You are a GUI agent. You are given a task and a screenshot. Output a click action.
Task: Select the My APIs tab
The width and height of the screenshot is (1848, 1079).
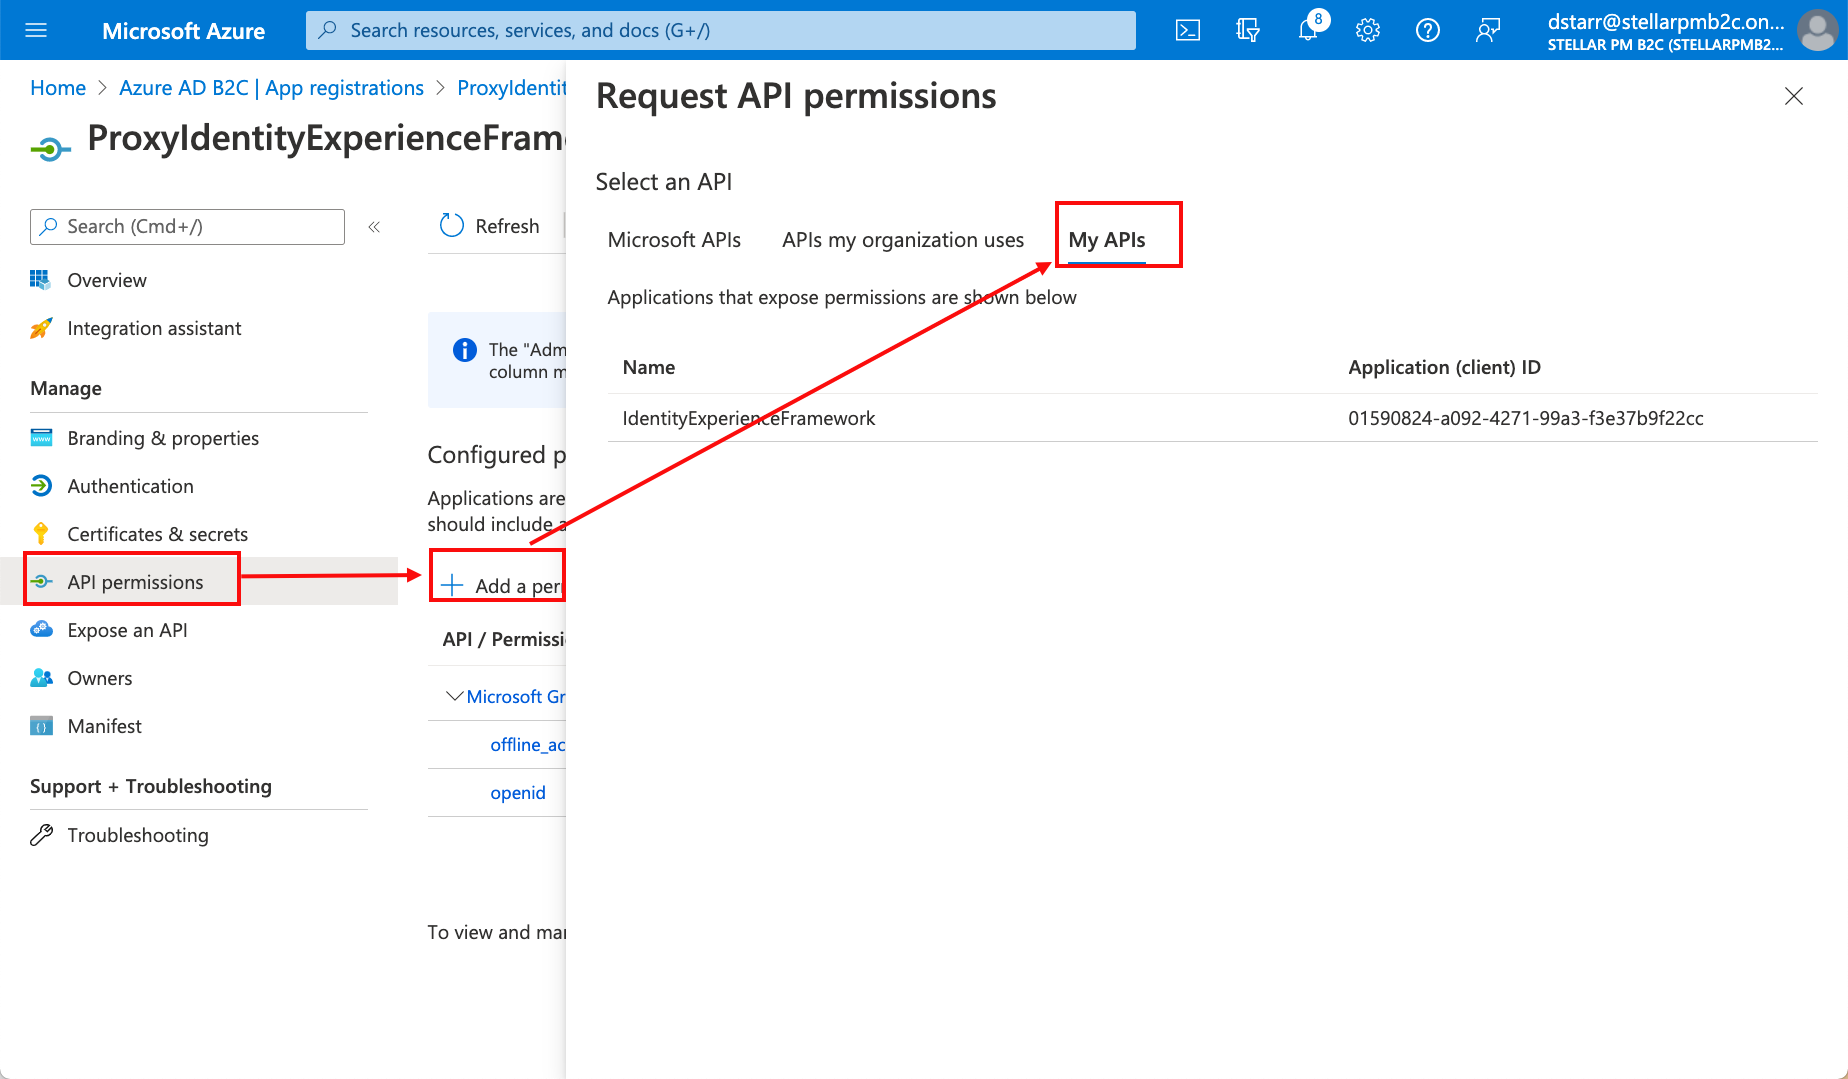(x=1106, y=240)
